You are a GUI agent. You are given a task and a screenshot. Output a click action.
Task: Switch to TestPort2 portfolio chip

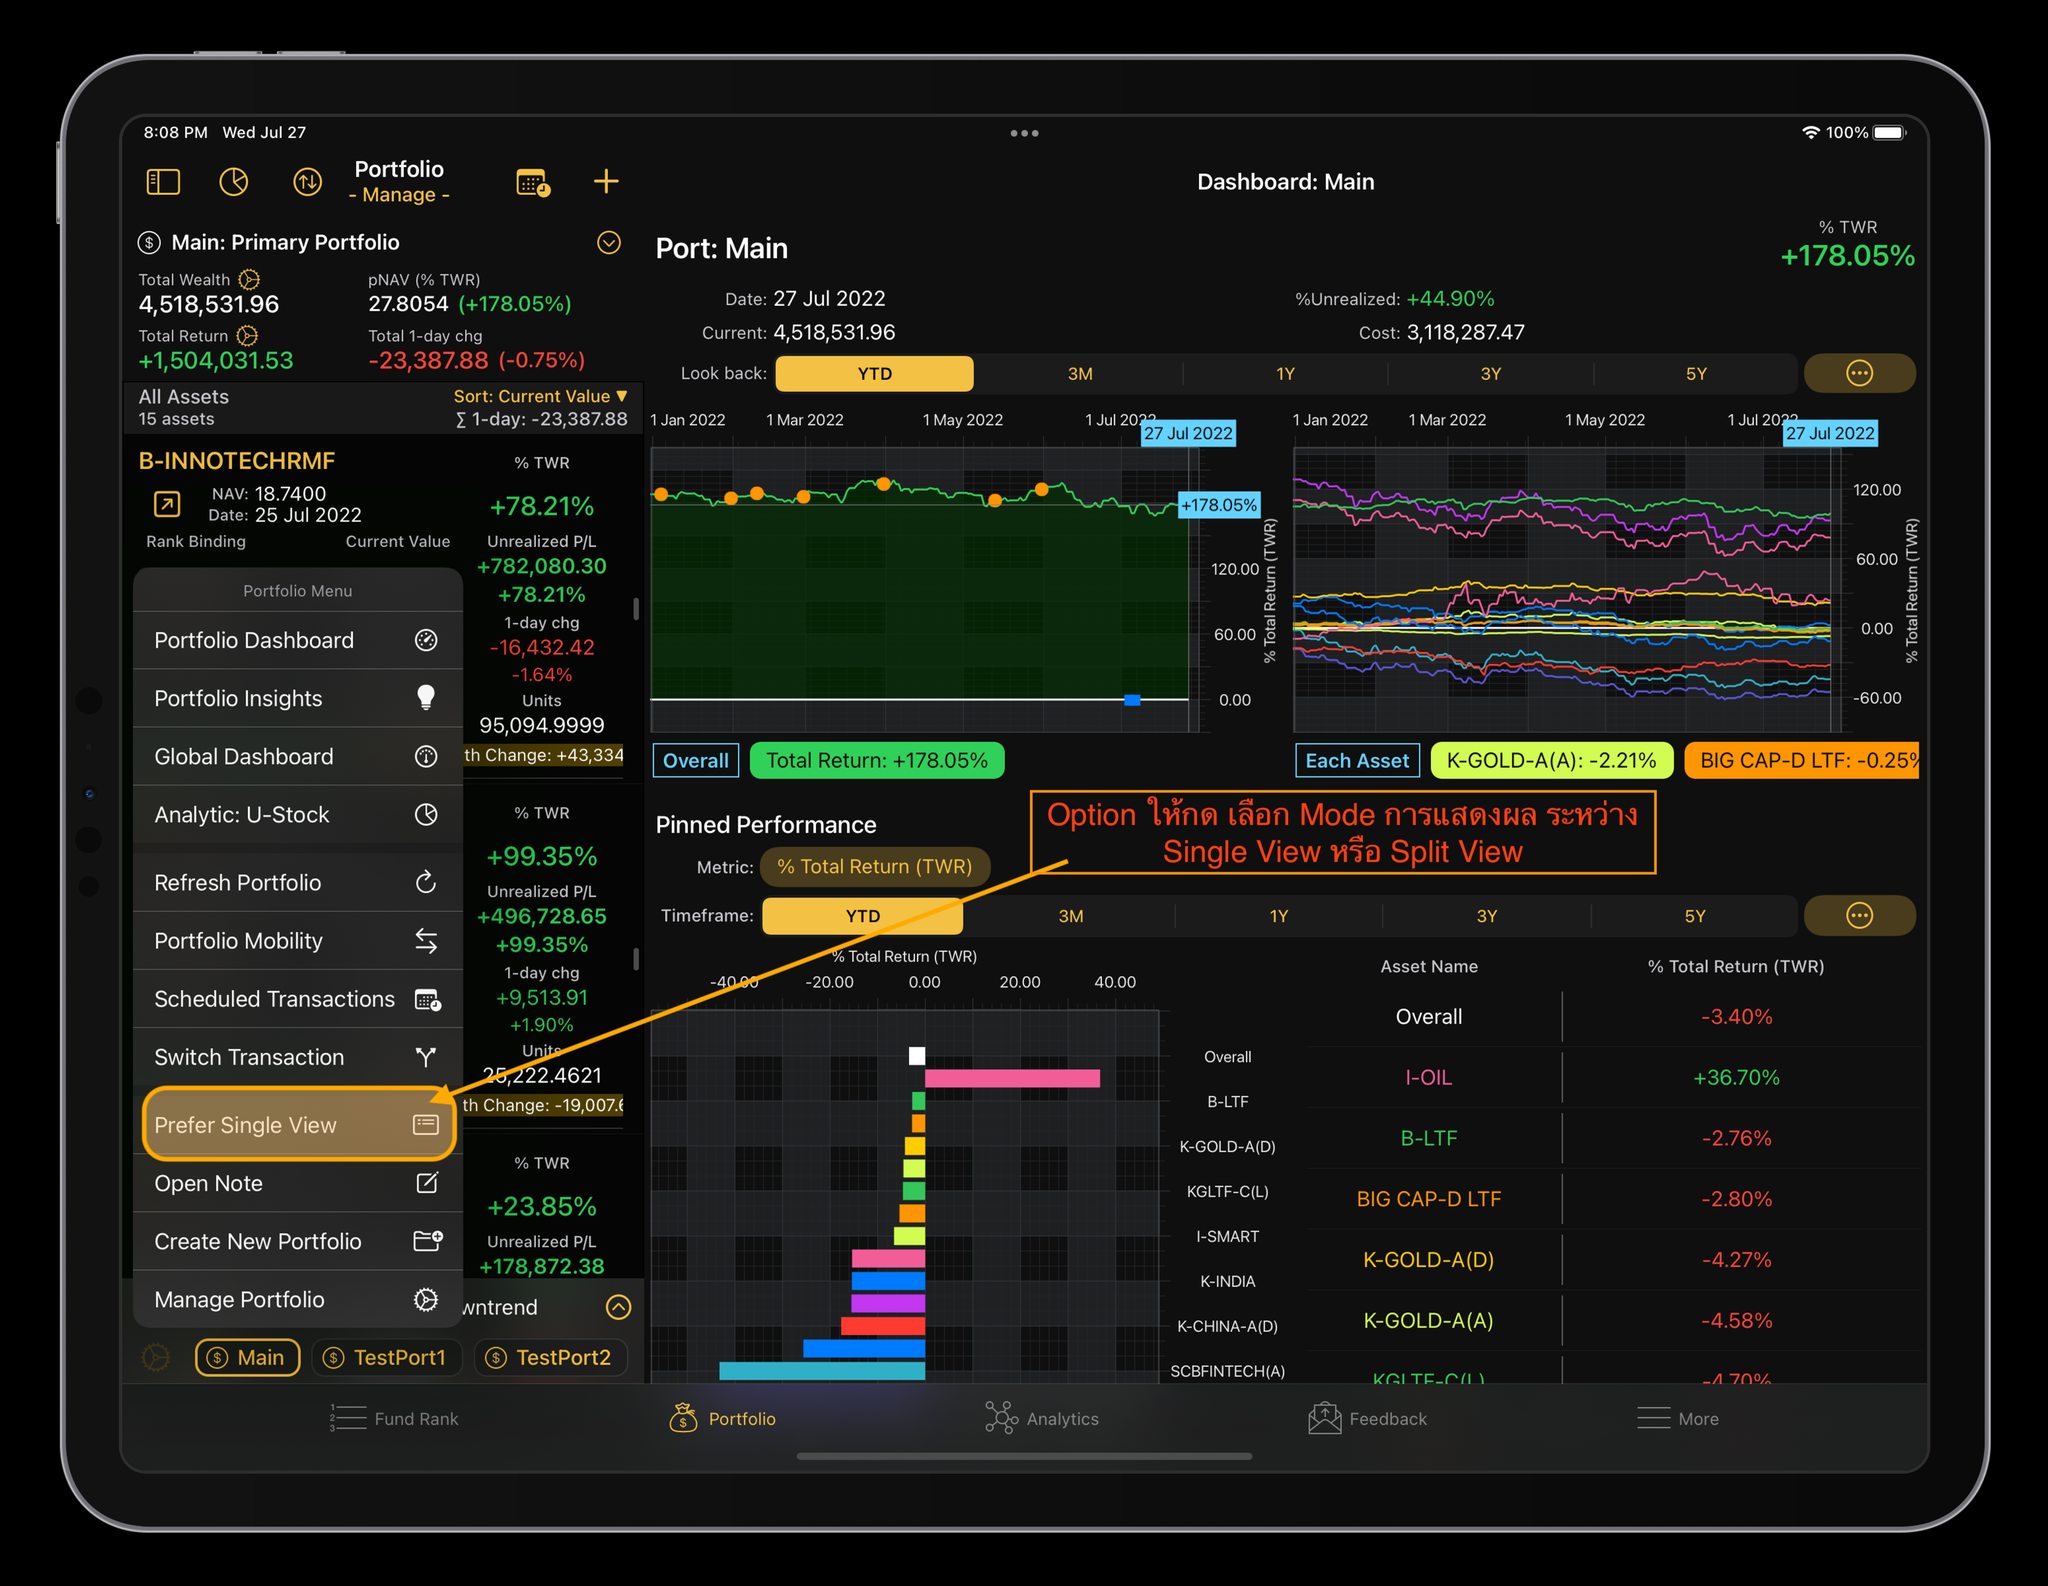click(550, 1357)
